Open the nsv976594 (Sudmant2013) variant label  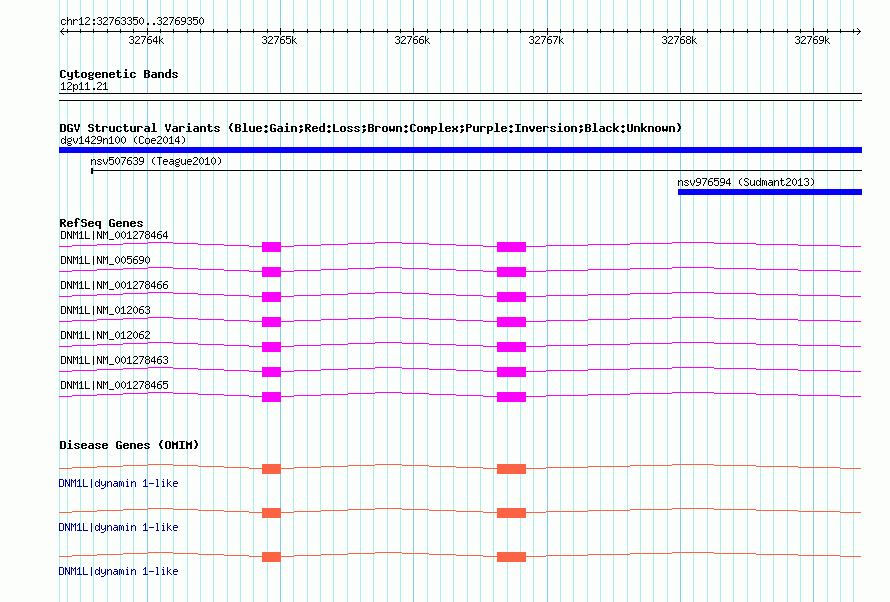tap(746, 183)
